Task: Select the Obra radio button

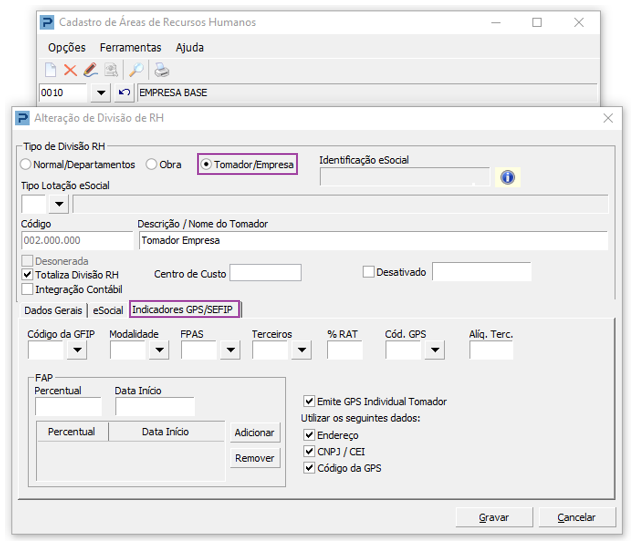Action: pyautogui.click(x=151, y=164)
